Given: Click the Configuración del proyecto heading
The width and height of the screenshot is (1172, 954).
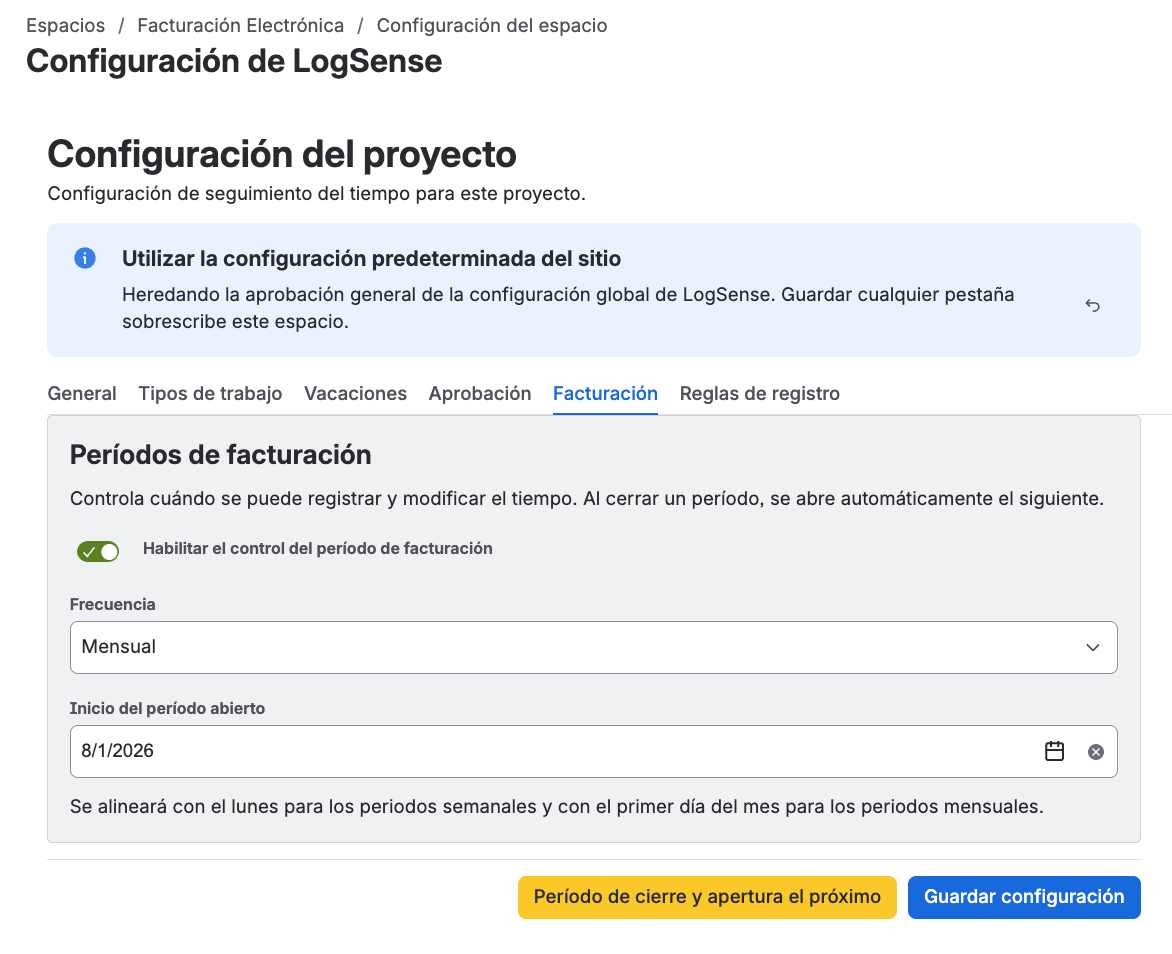Looking at the screenshot, I should coord(282,155).
